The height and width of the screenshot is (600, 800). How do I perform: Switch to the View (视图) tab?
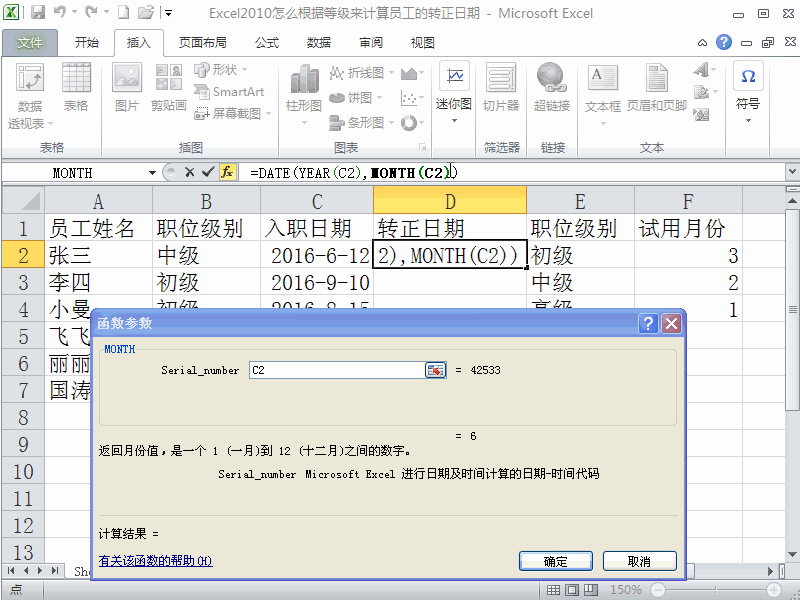click(422, 43)
